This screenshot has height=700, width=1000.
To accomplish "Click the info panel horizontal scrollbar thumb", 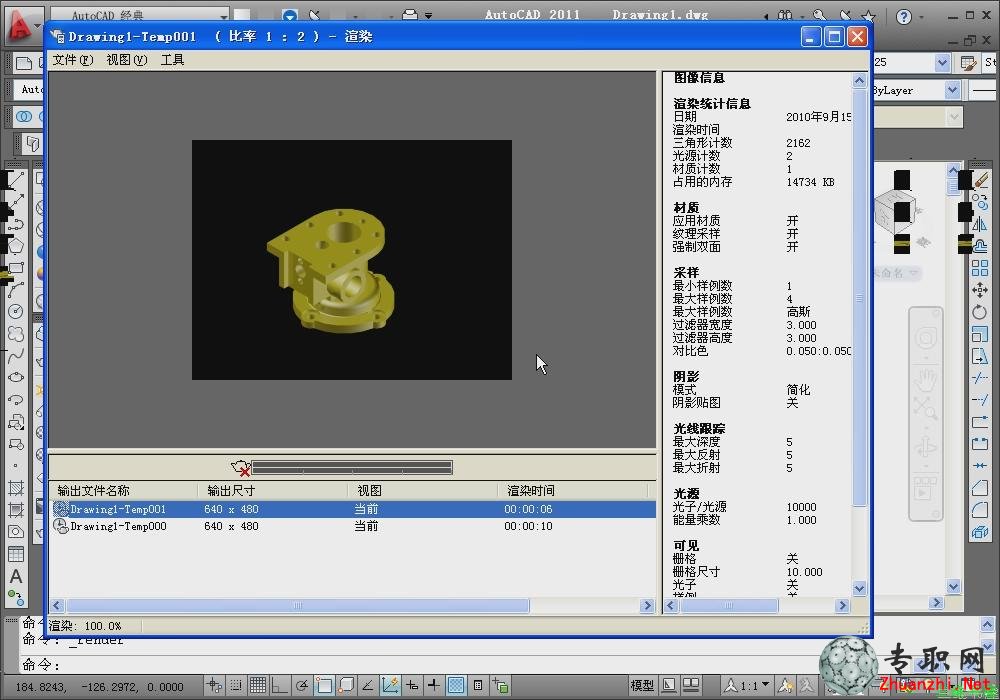I will tap(728, 605).
